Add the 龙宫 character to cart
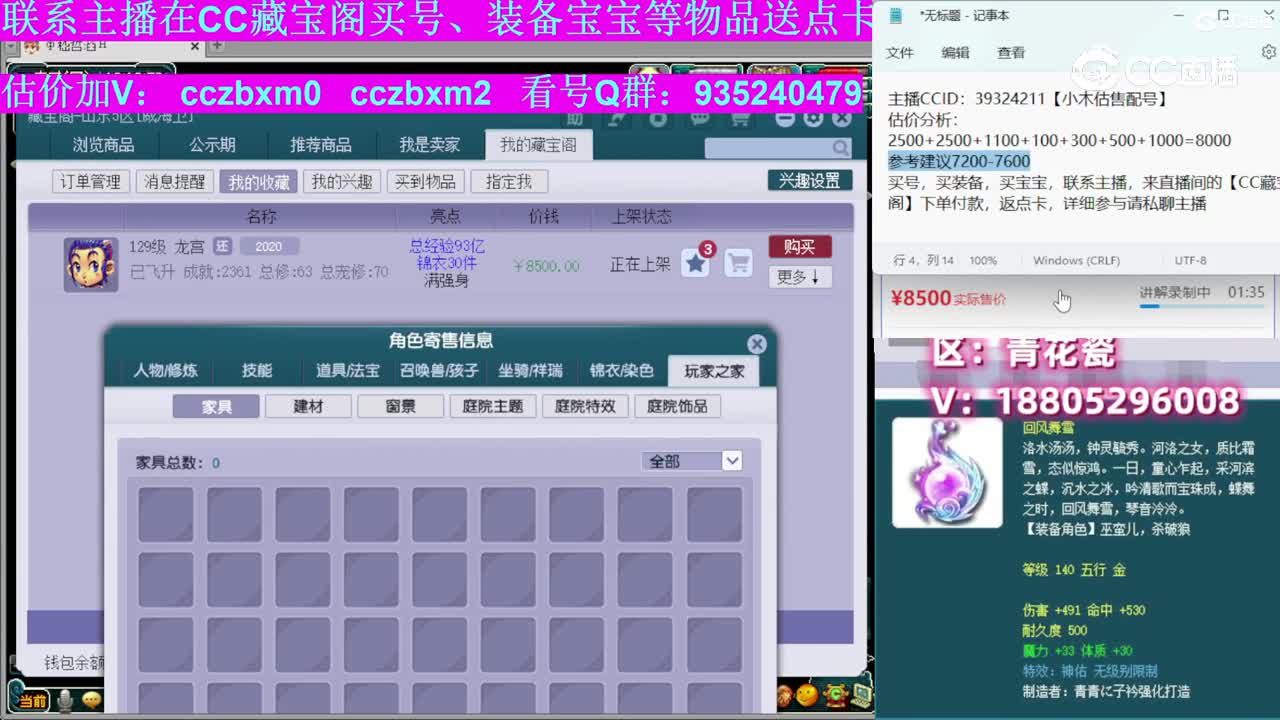The height and width of the screenshot is (720, 1280). pos(738,263)
